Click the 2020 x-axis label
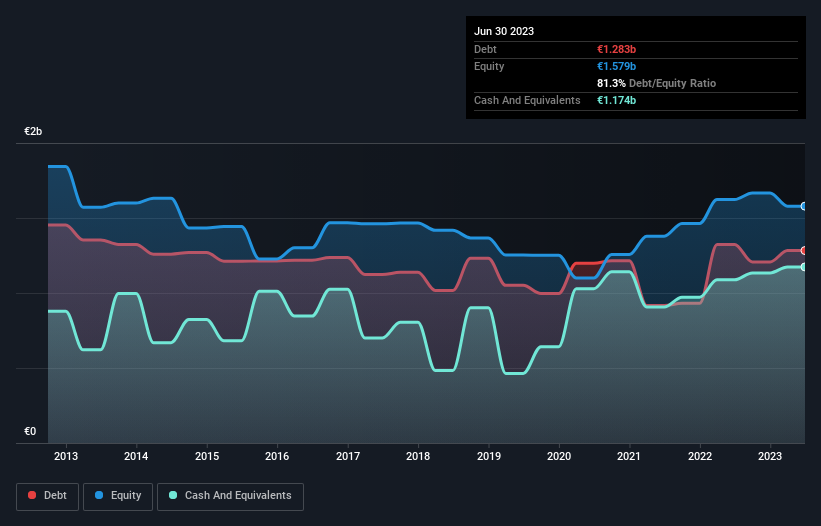 [x=559, y=456]
